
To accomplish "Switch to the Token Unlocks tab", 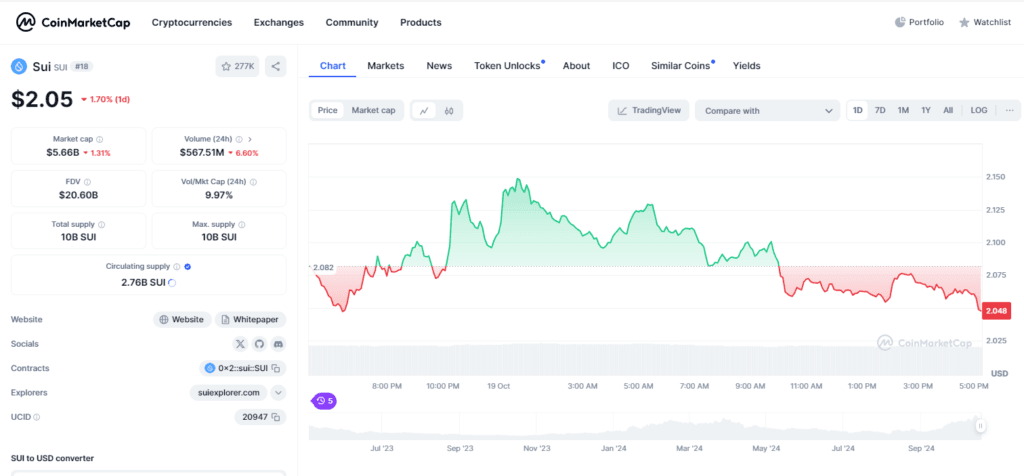I will click(507, 65).
